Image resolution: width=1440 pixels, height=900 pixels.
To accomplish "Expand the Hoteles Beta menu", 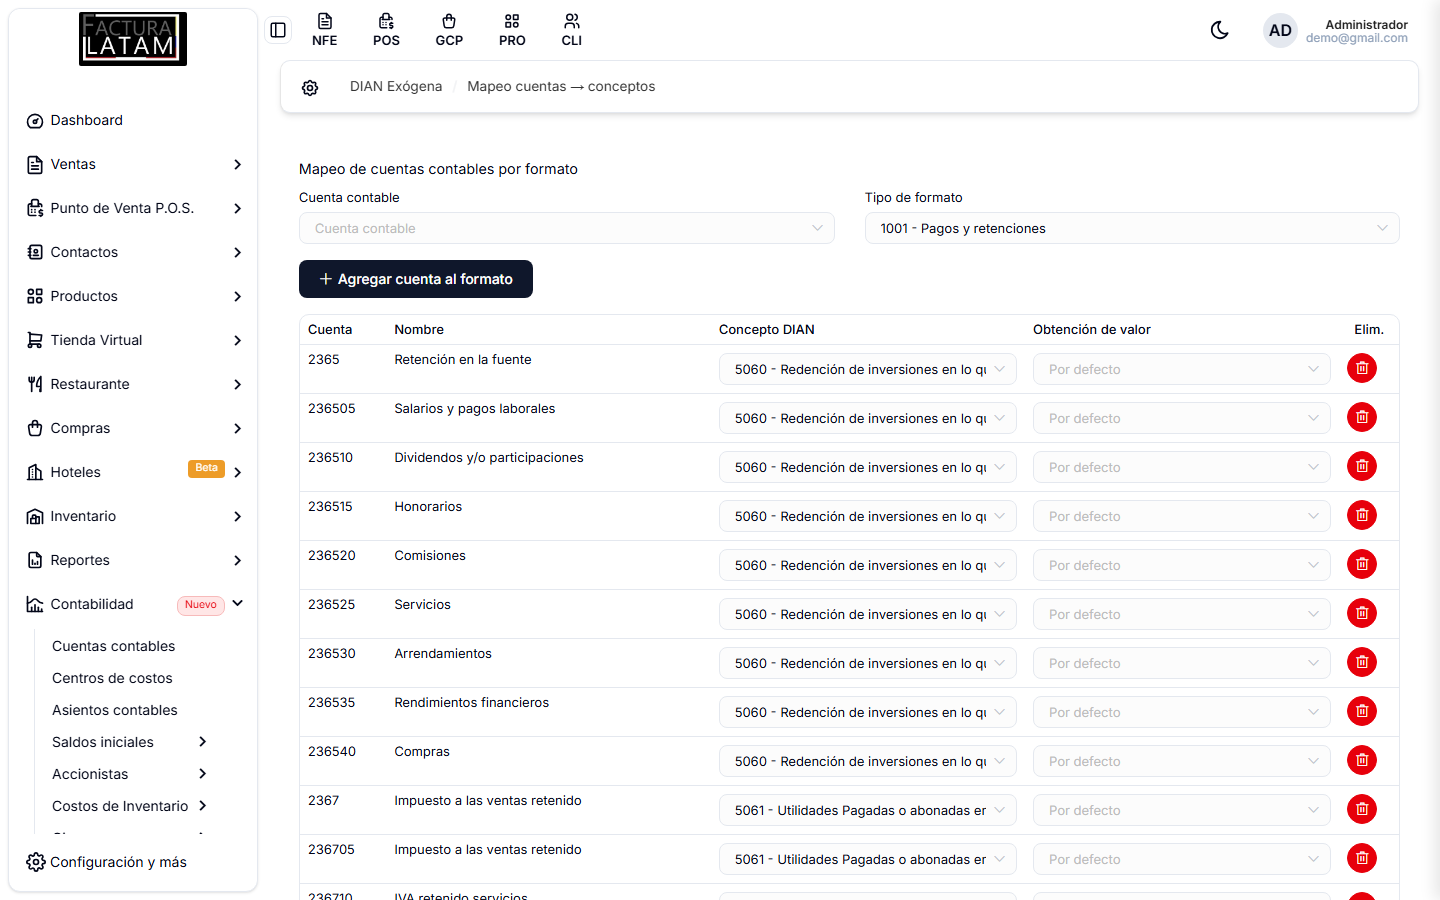I will pos(133,472).
